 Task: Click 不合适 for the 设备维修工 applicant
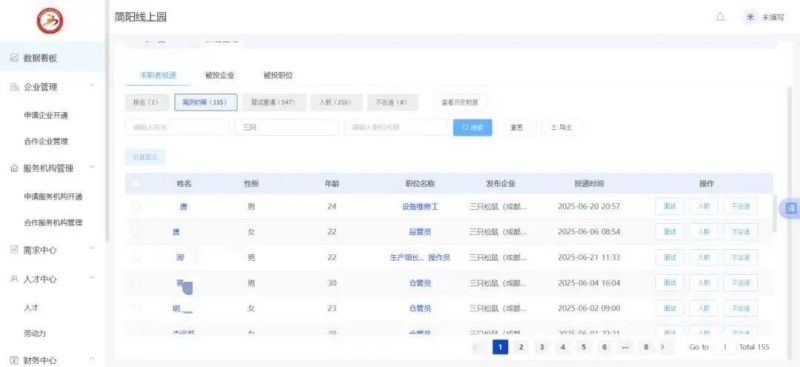click(740, 207)
